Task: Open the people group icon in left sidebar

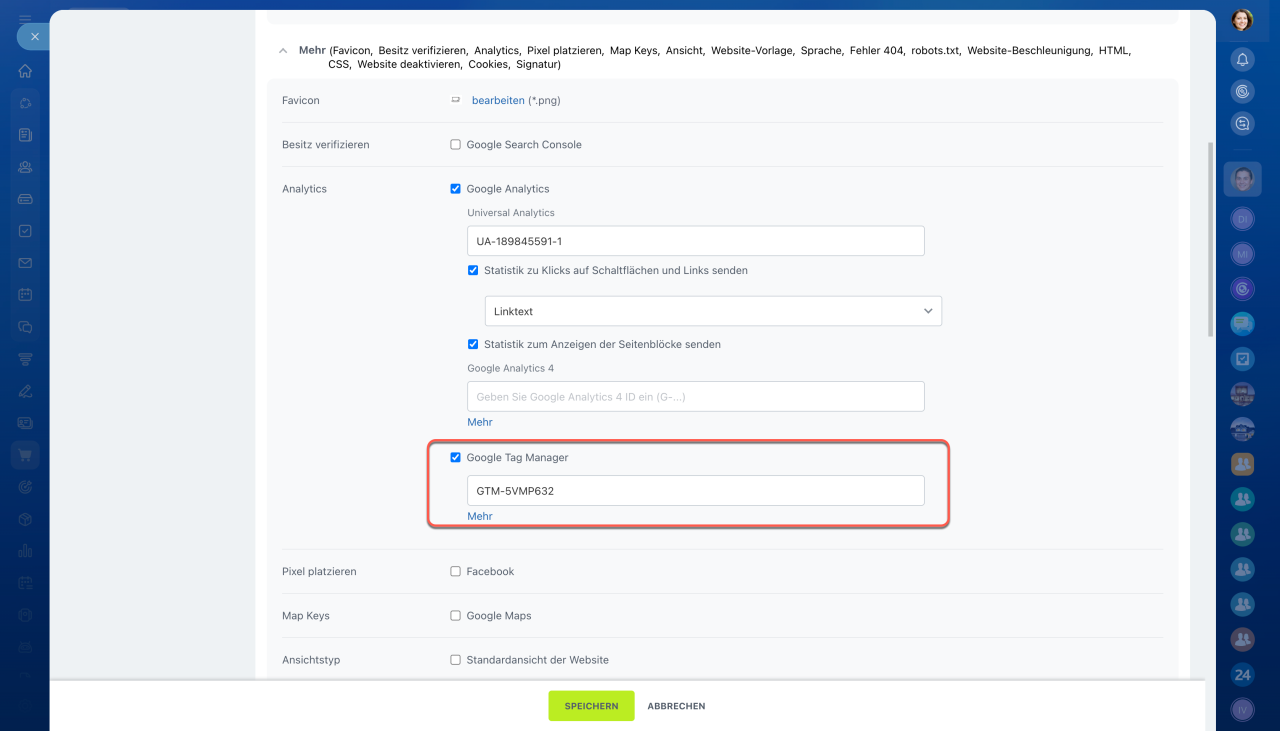Action: point(25,167)
